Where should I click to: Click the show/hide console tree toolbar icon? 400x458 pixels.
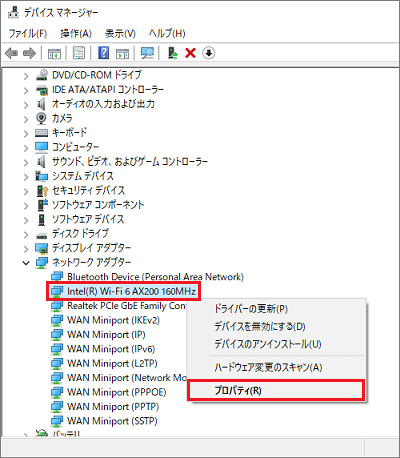pyautogui.click(x=54, y=53)
